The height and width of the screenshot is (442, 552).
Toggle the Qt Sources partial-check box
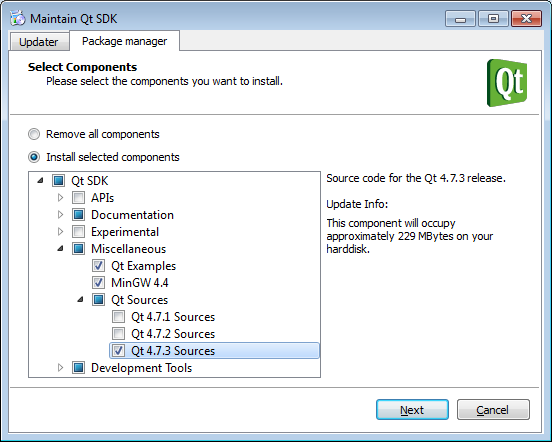point(99,299)
